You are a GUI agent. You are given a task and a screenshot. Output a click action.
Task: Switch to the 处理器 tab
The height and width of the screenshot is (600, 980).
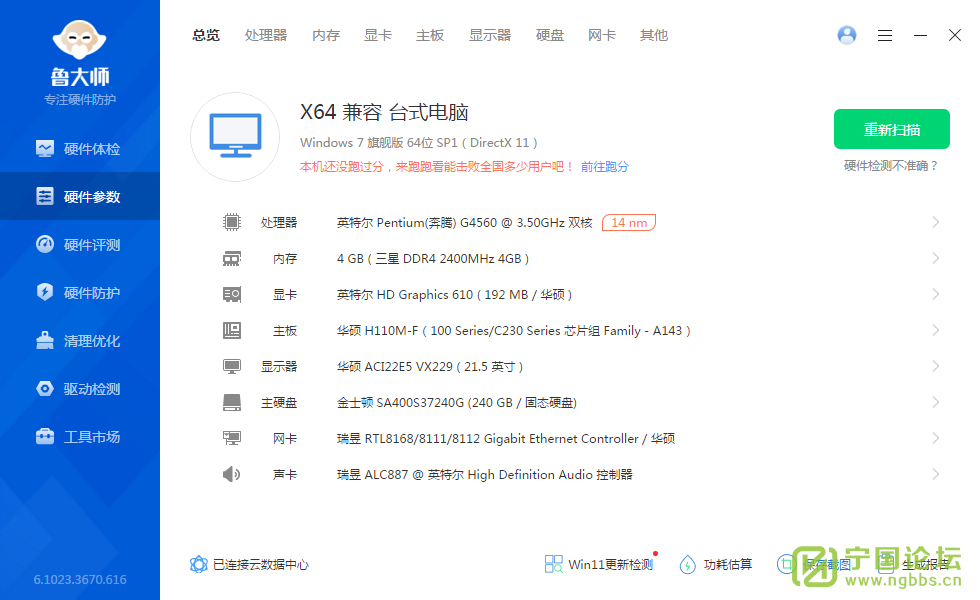click(266, 36)
